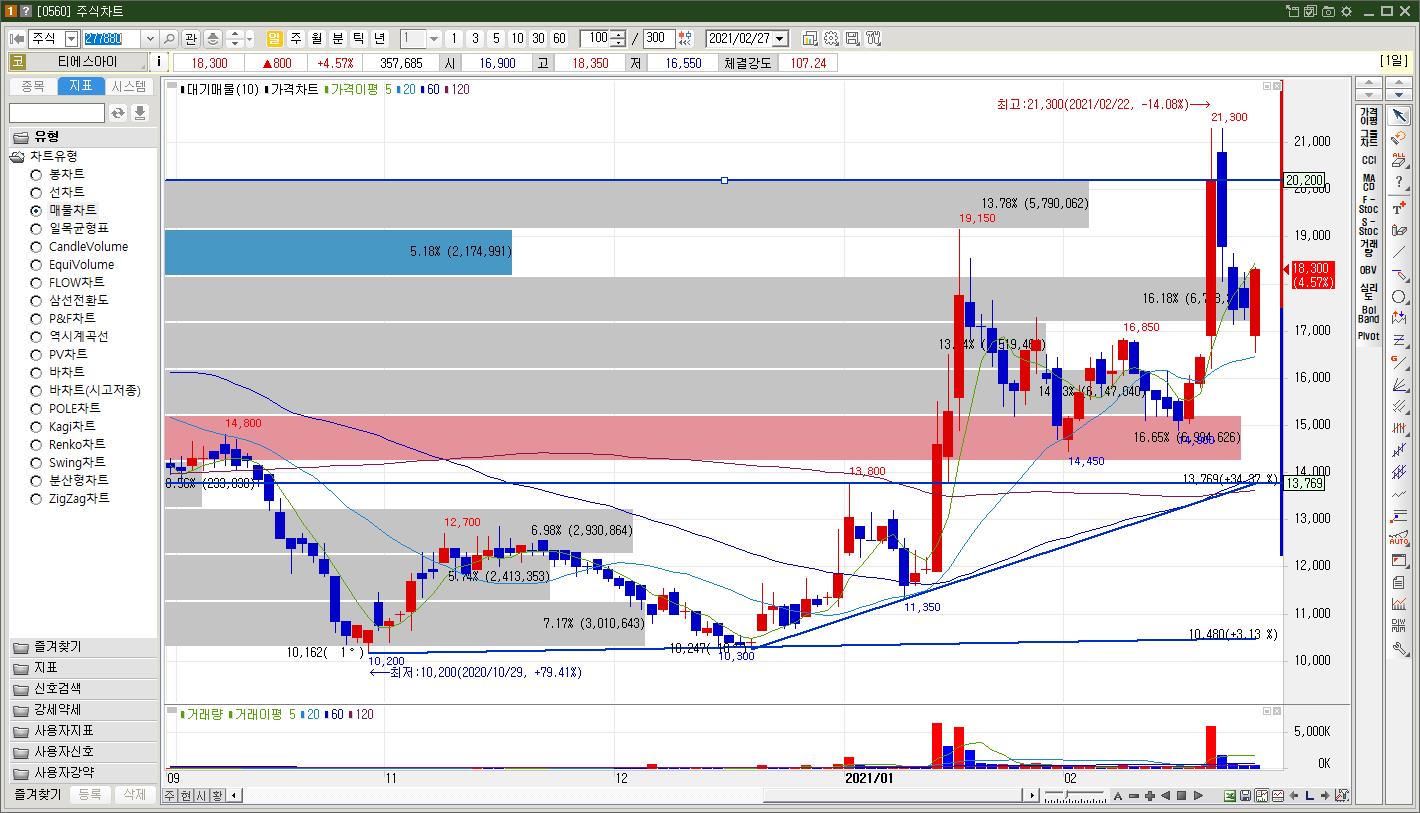Switch to the 종목 tab

33,86
